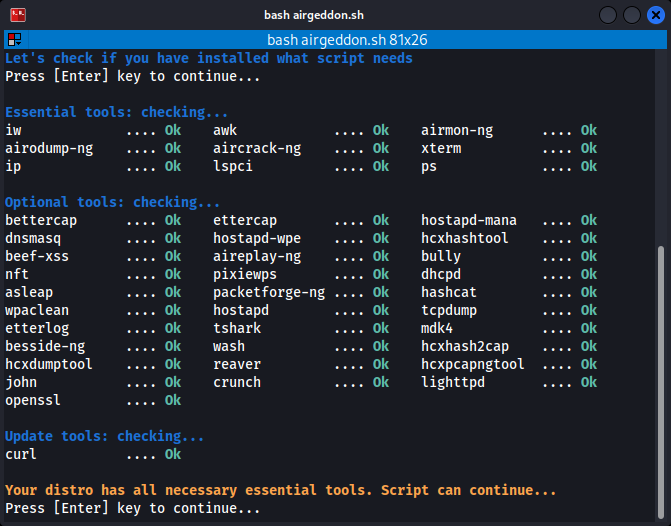Click the 'lighttpd' tool name
Image resolution: width=671 pixels, height=526 pixels.
[453, 382]
